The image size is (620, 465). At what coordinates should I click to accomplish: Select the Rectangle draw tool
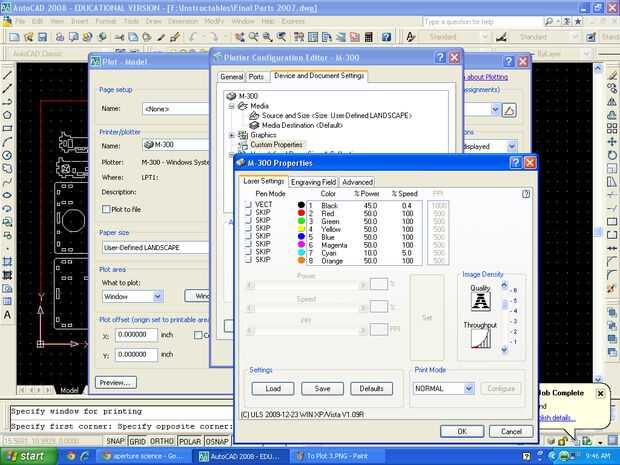[7, 129]
